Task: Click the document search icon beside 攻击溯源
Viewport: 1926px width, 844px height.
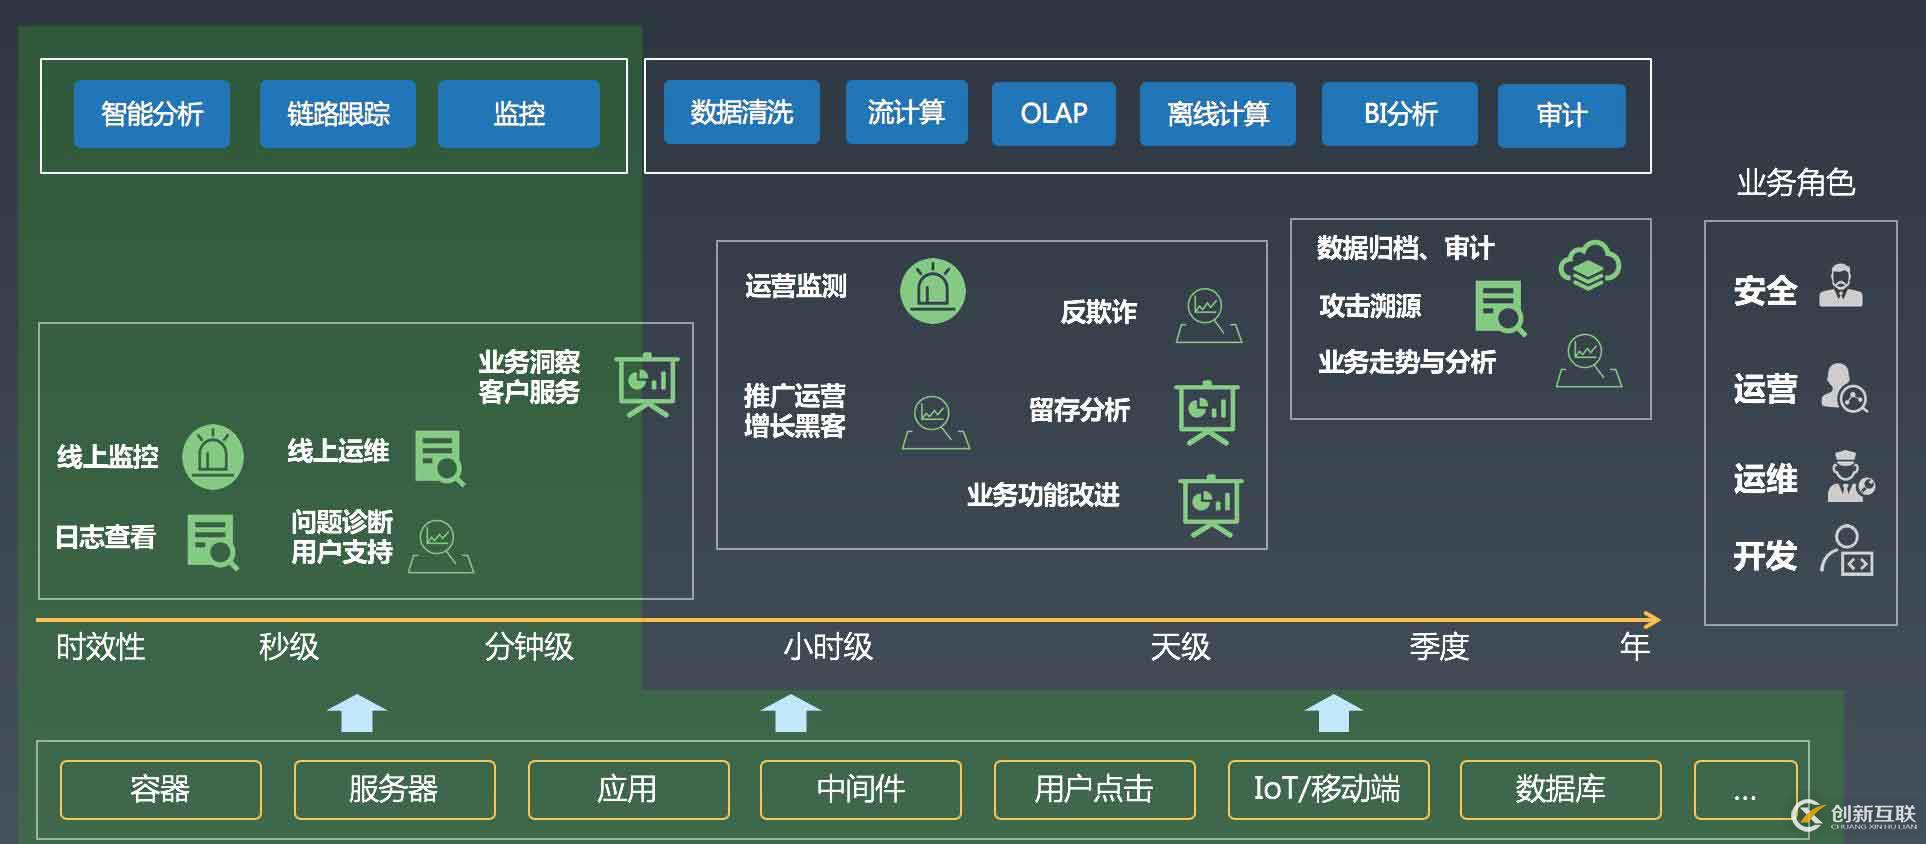Action: pos(1501,307)
